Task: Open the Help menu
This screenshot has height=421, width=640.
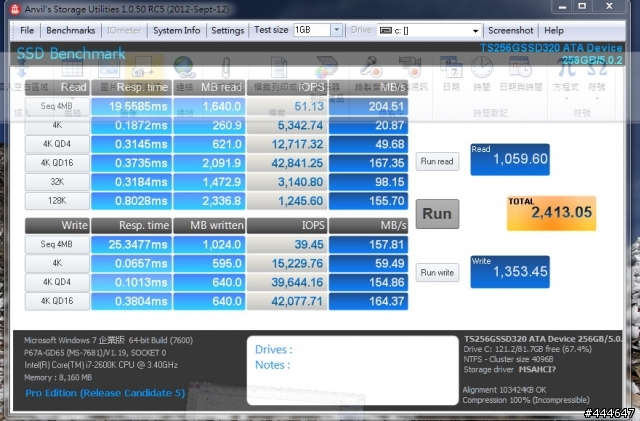Action: [553, 30]
